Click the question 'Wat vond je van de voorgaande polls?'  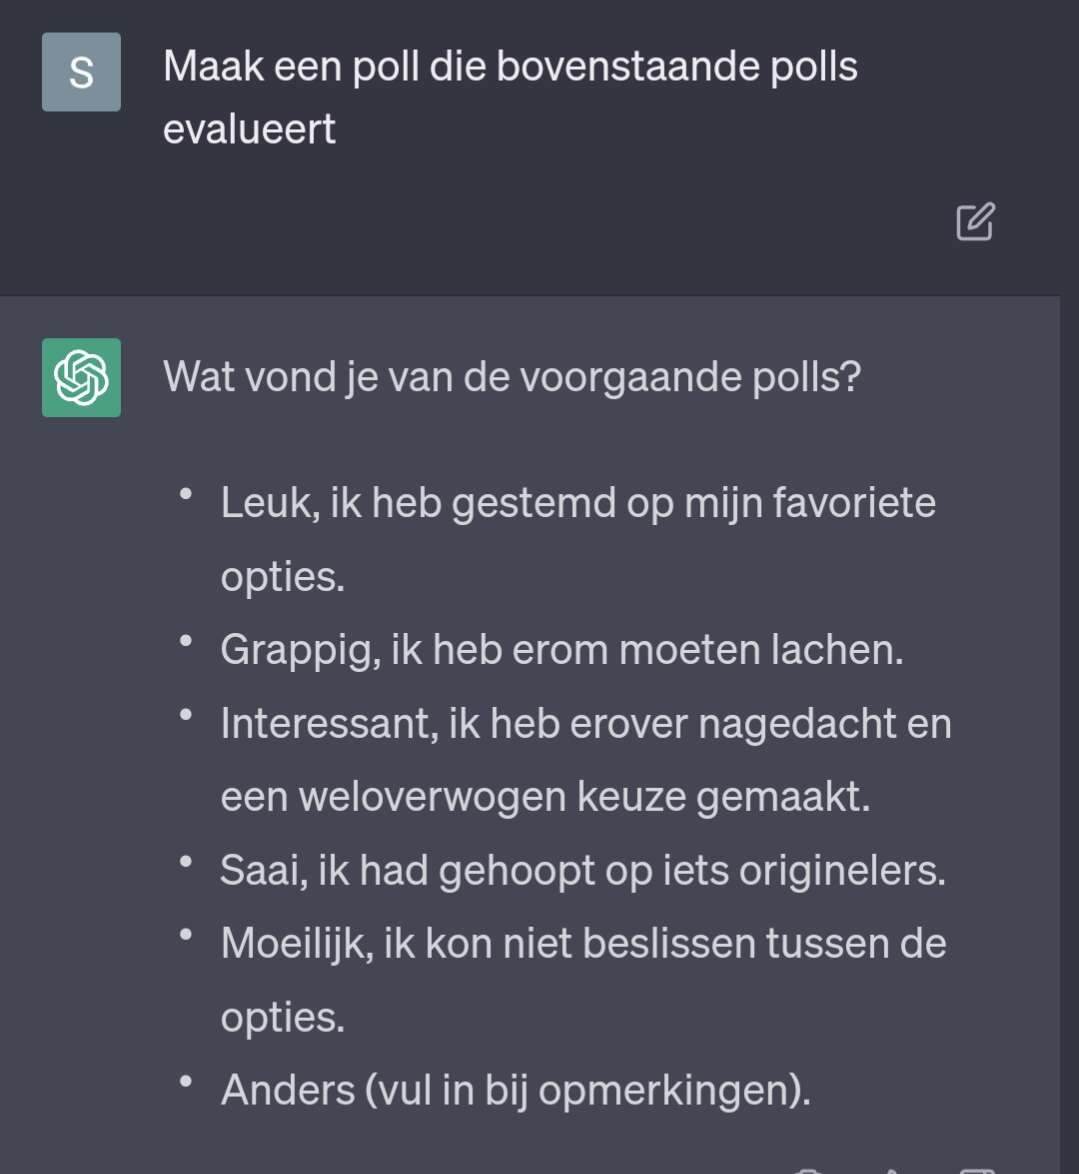(512, 377)
